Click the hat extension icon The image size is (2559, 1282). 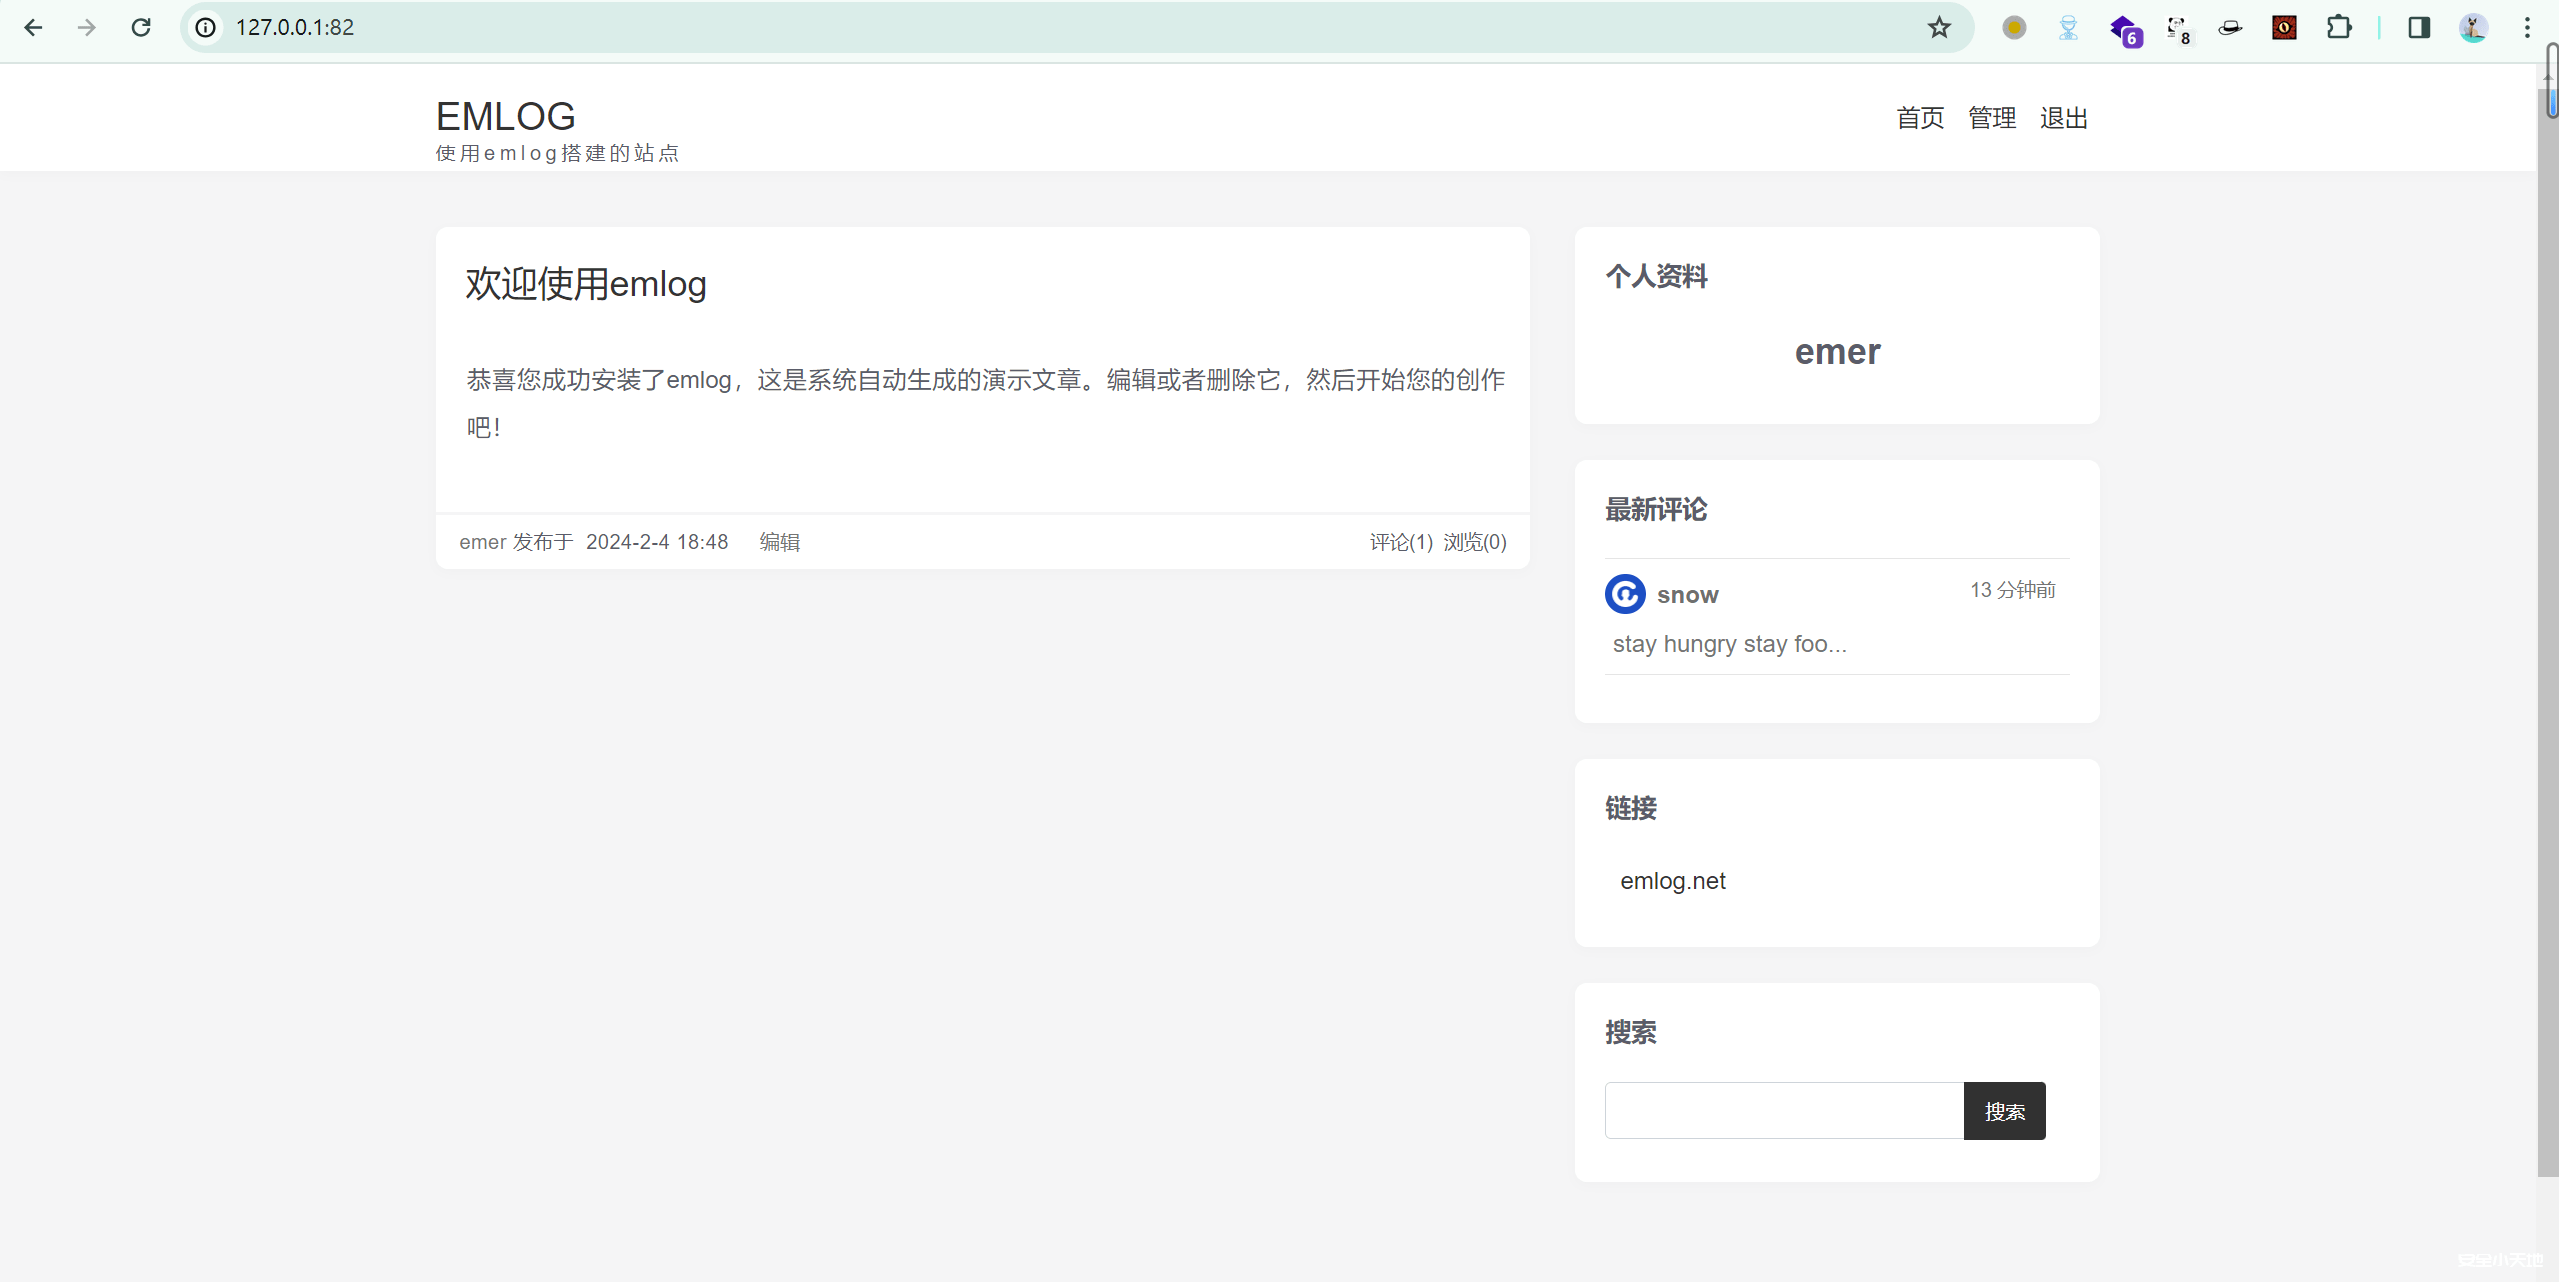(x=2230, y=27)
